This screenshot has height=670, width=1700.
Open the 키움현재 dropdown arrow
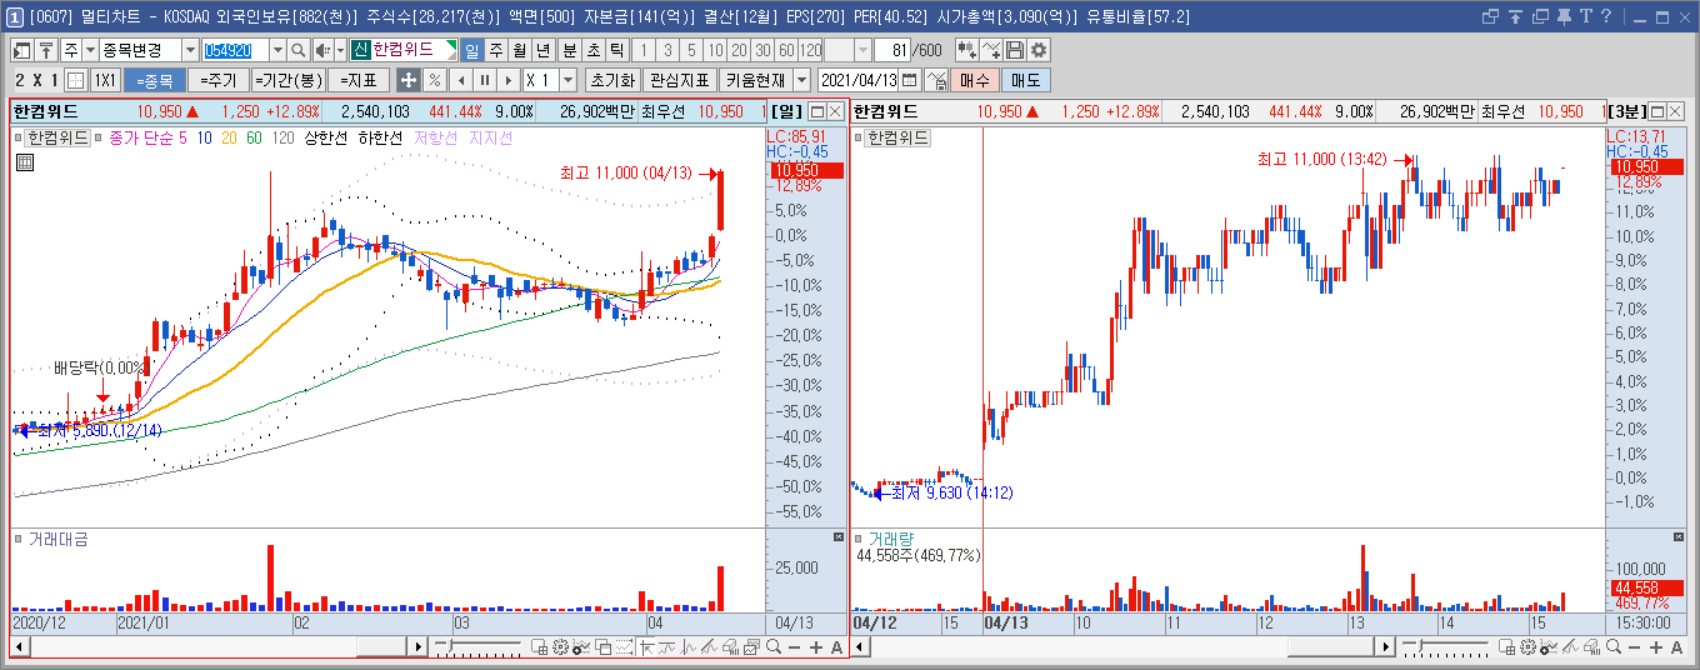[802, 80]
